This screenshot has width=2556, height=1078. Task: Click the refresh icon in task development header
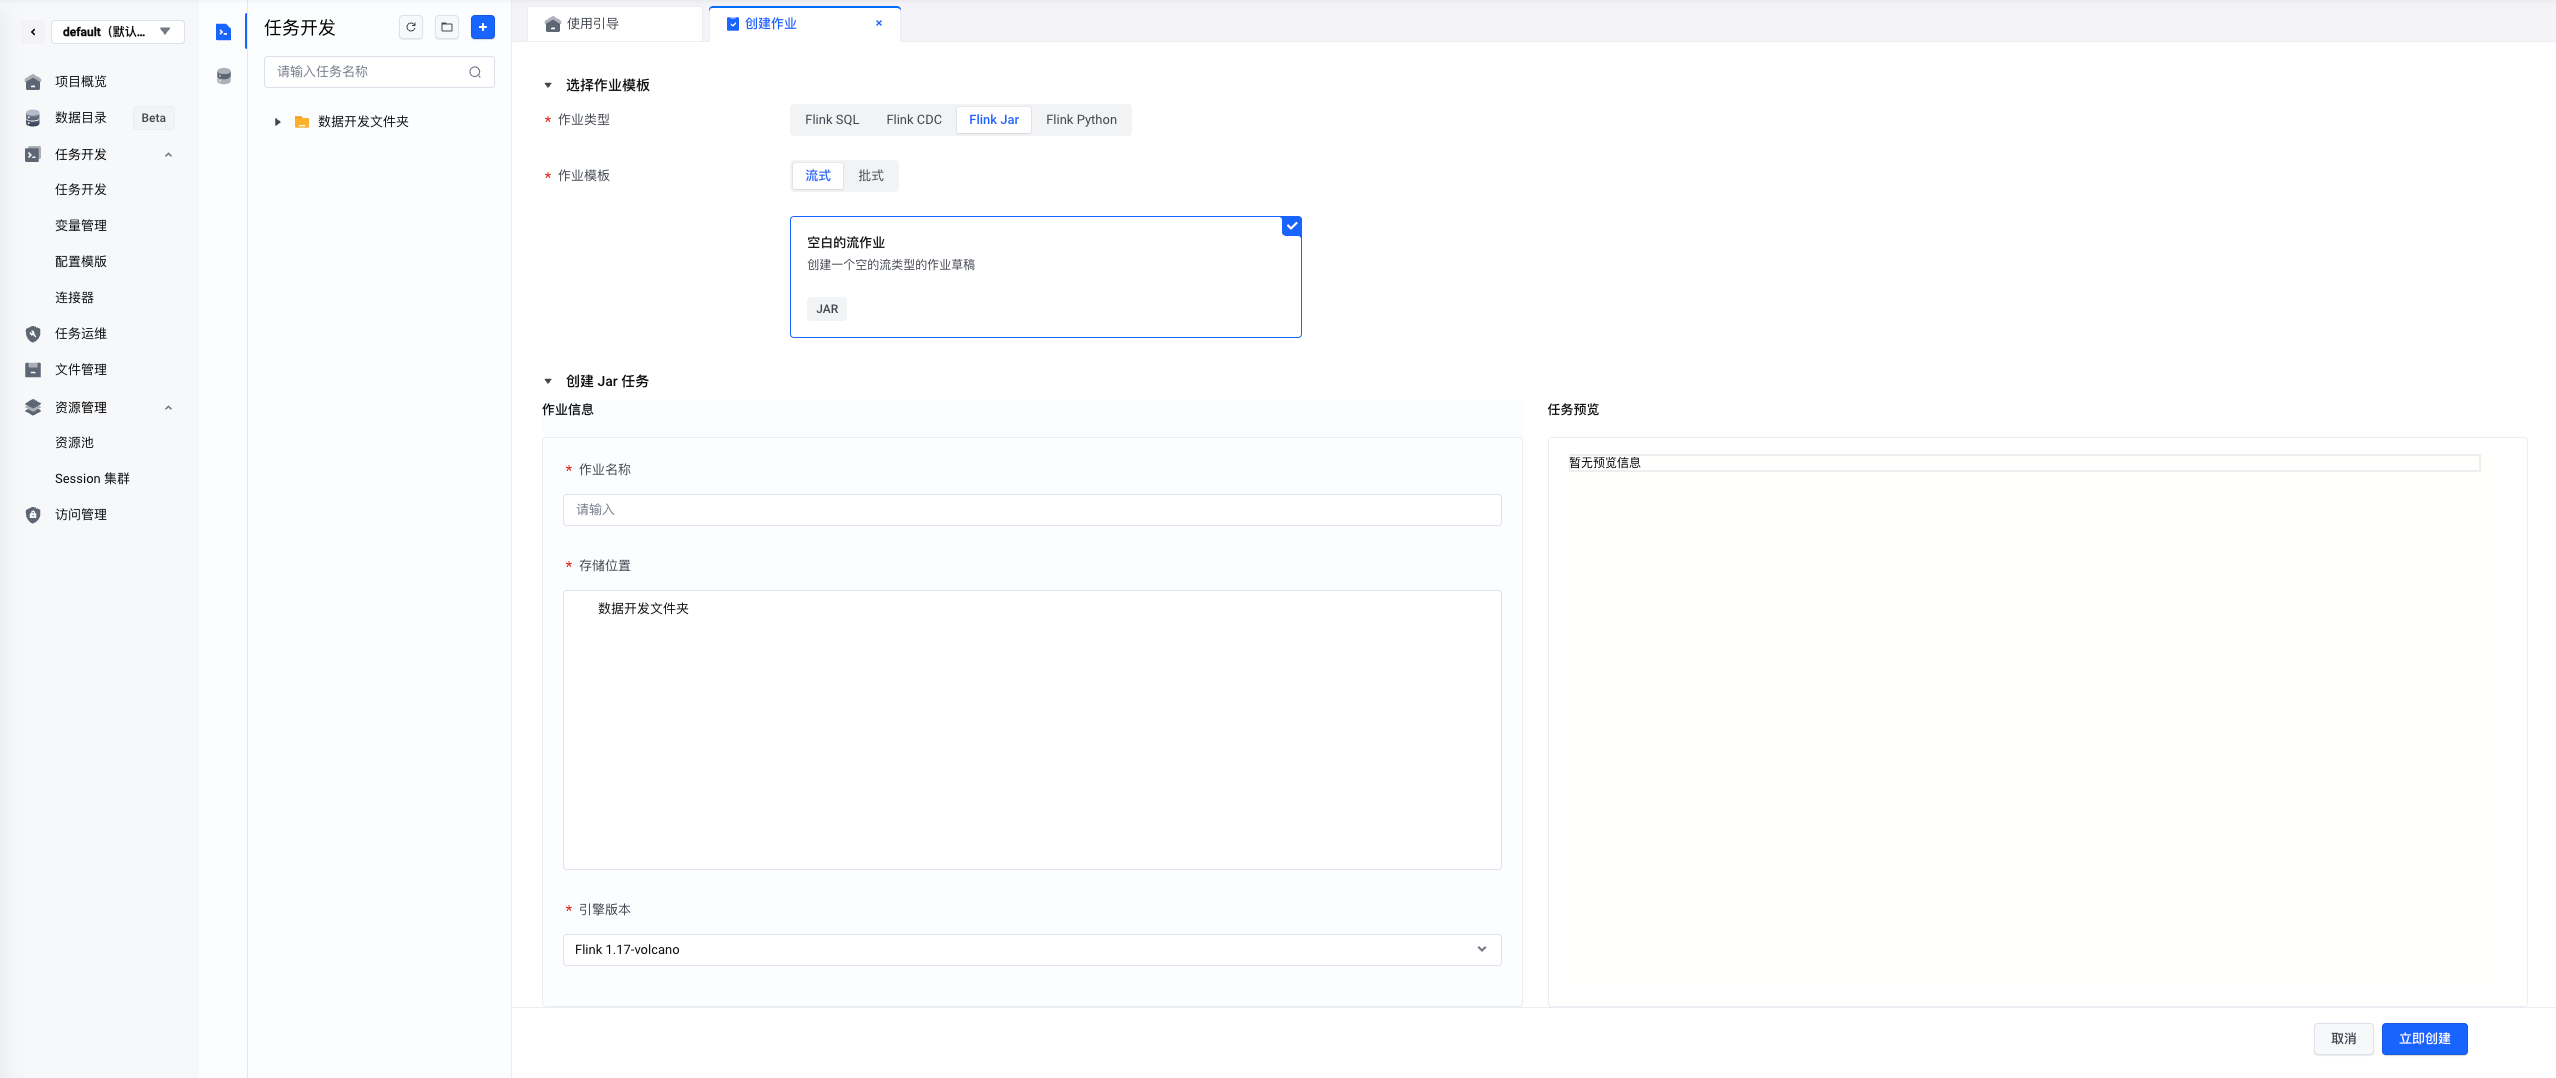pyautogui.click(x=411, y=27)
